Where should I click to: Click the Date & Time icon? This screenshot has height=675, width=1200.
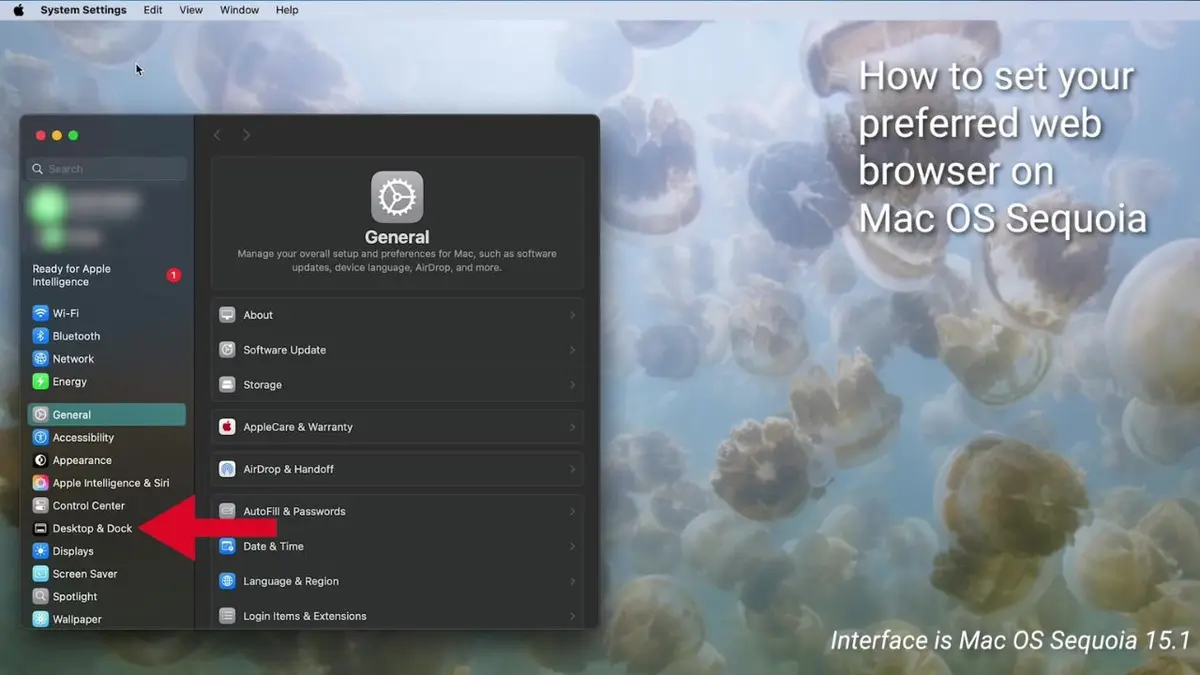[227, 546]
